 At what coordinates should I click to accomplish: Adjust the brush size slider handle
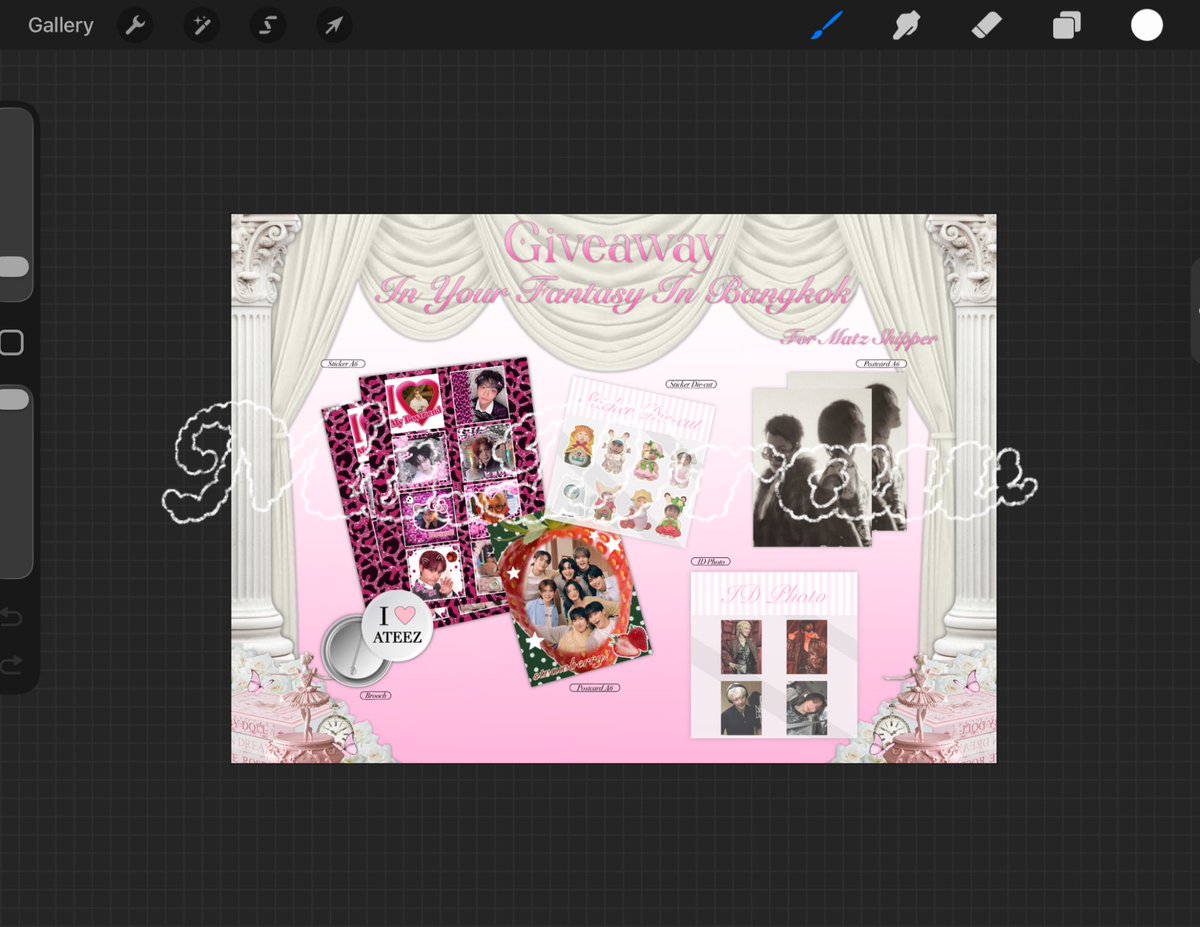pyautogui.click(x=13, y=267)
